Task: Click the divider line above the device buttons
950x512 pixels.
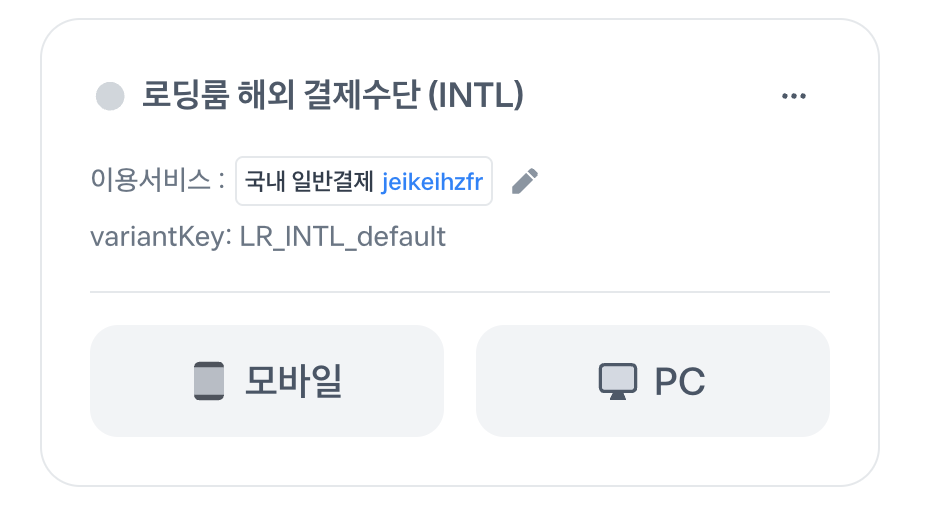Action: 460,291
